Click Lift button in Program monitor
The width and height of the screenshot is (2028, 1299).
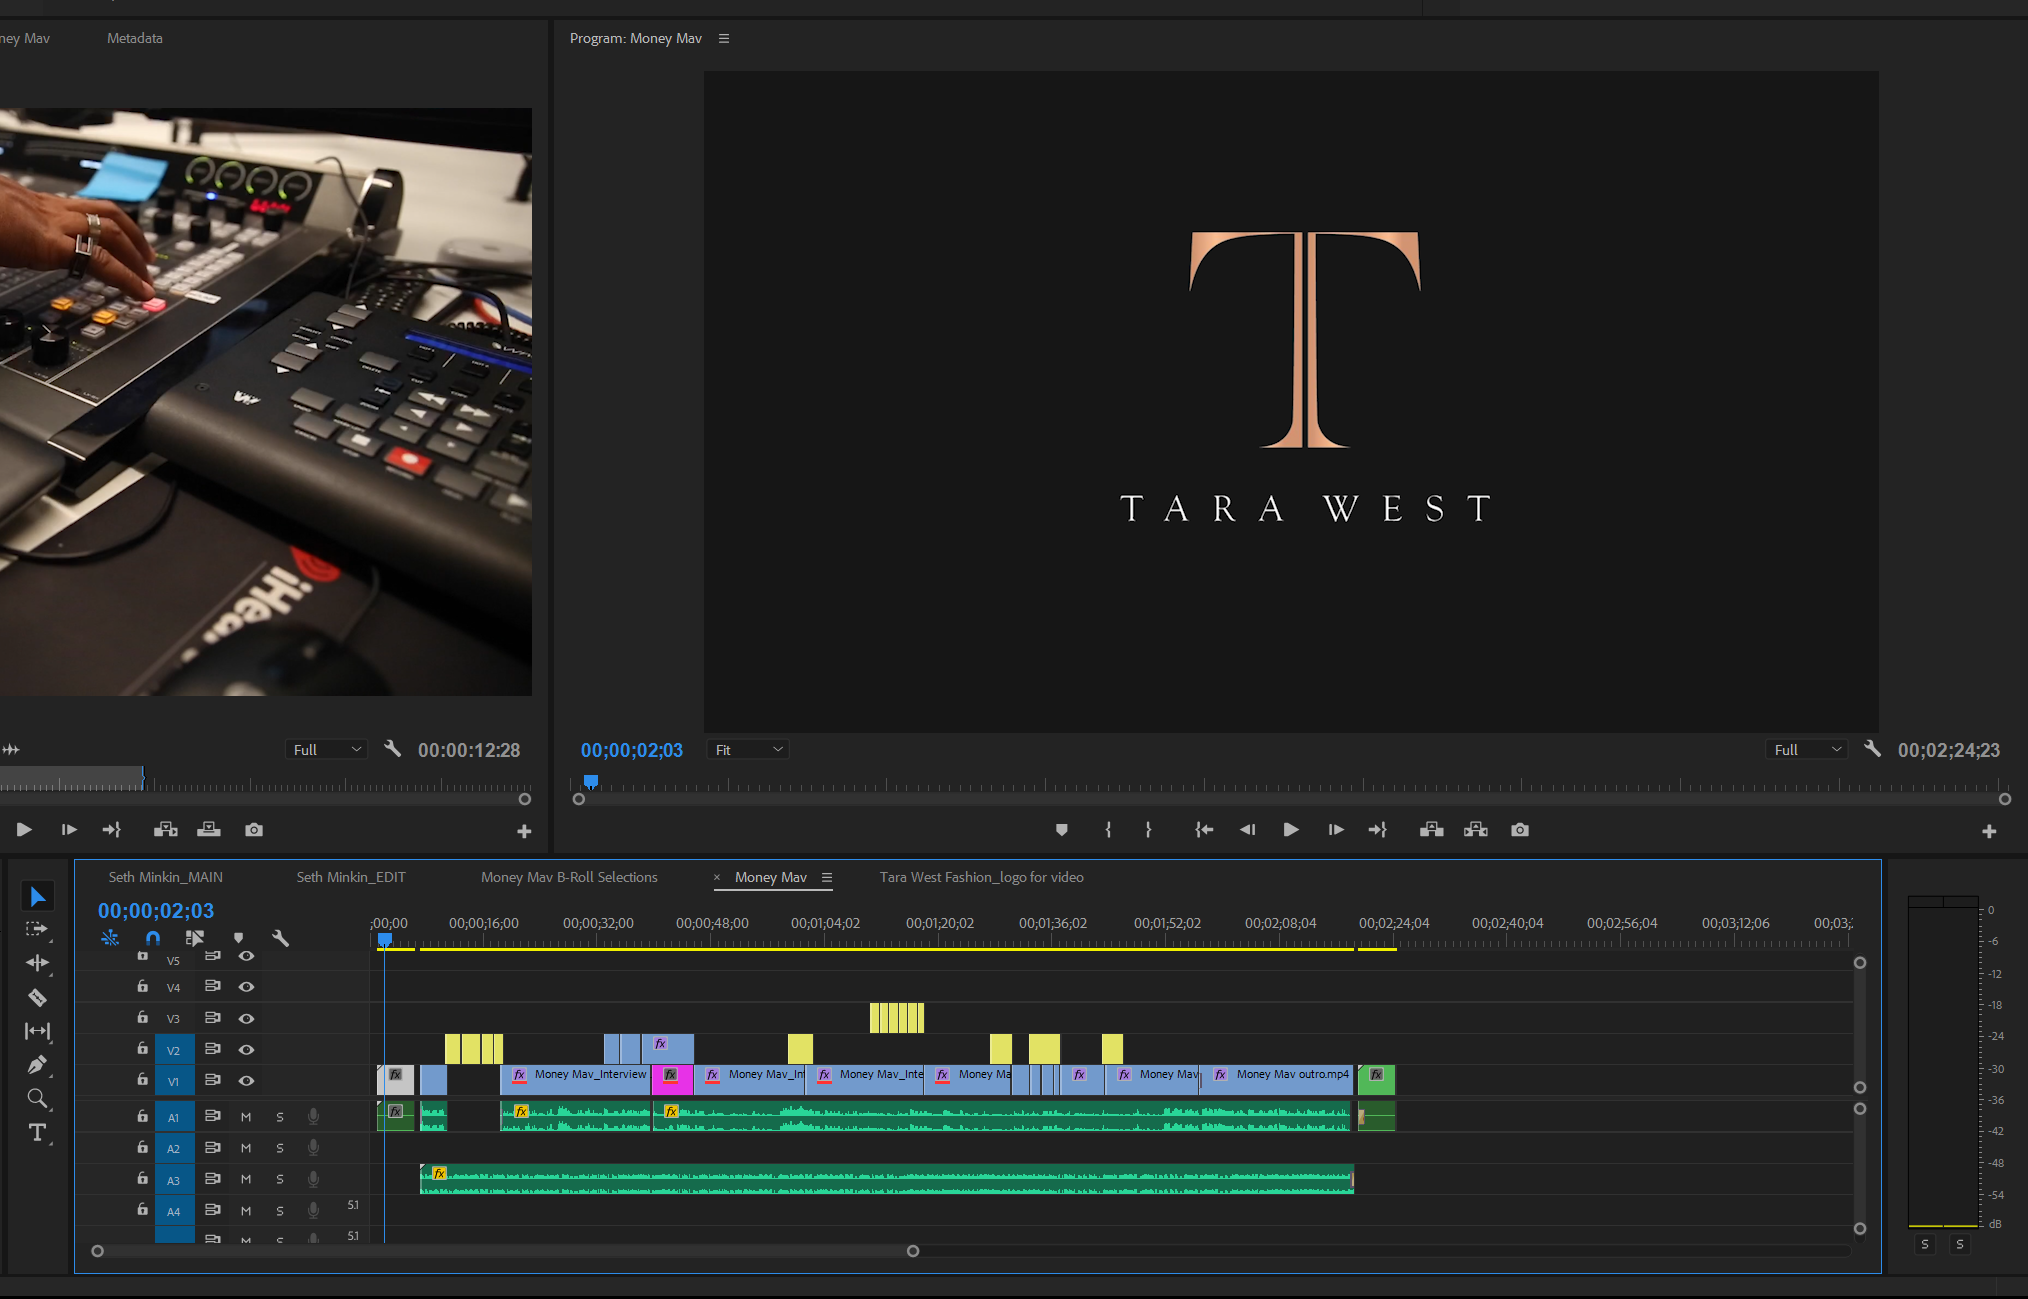[x=1432, y=830]
